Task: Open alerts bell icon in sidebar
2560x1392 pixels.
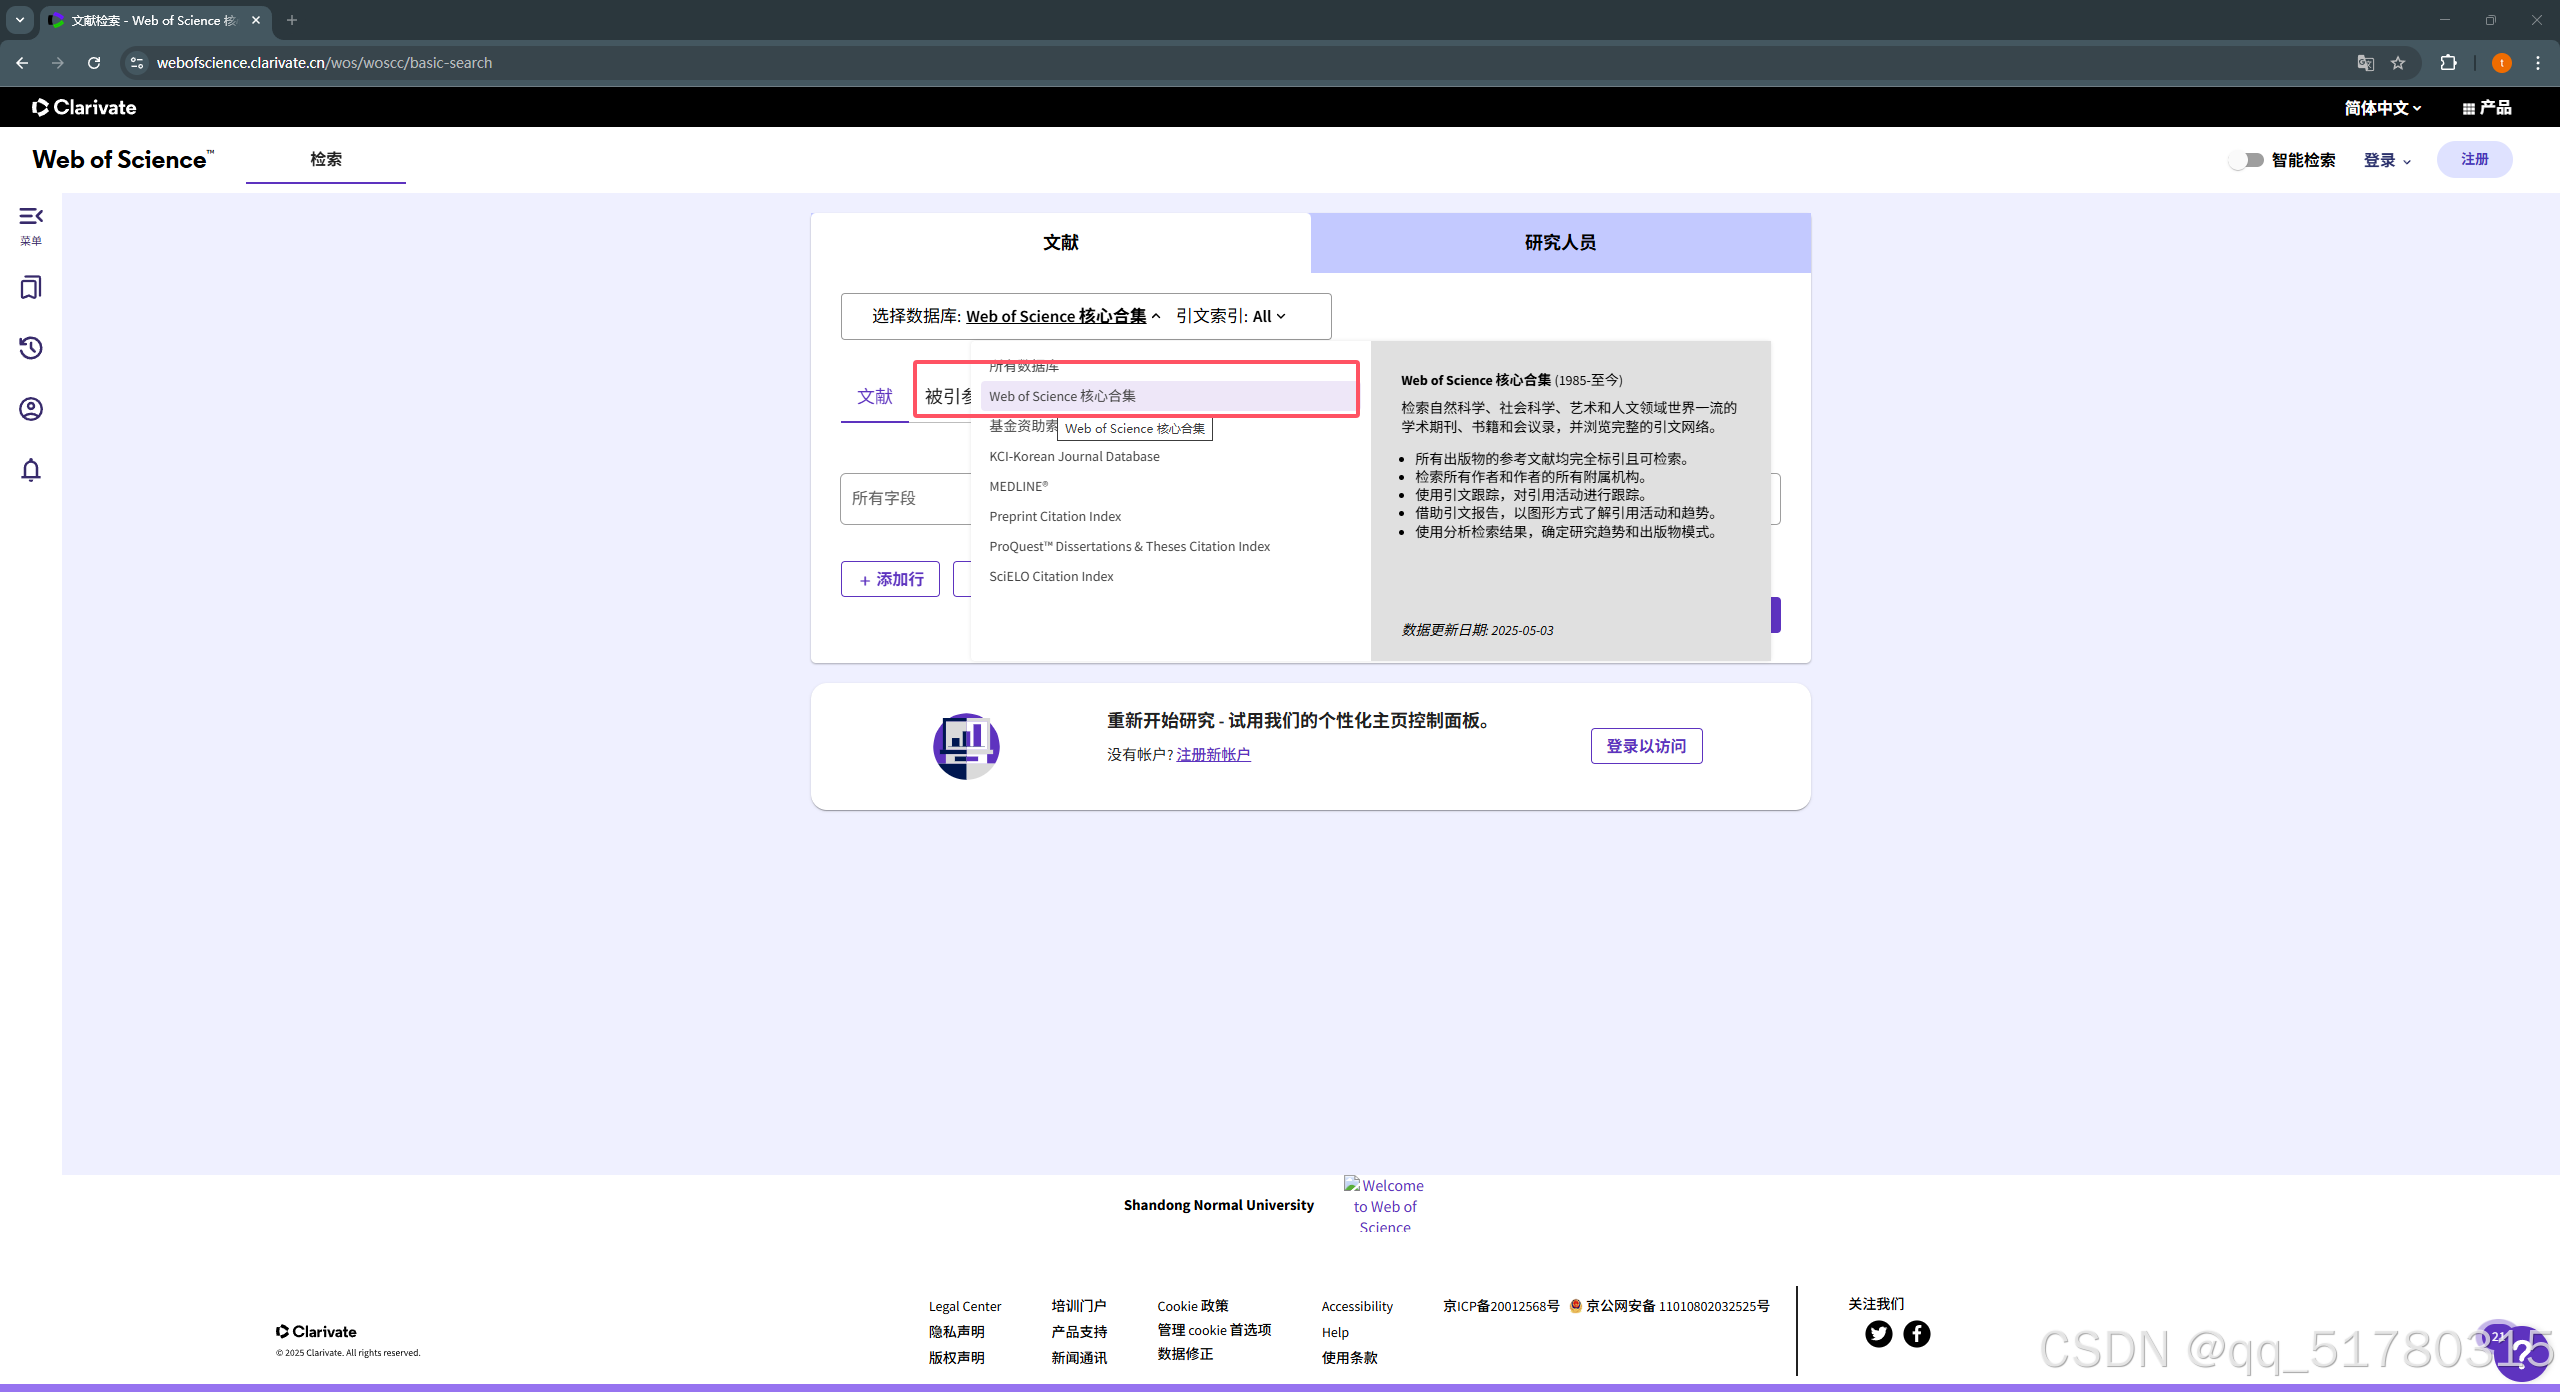Action: (31, 470)
